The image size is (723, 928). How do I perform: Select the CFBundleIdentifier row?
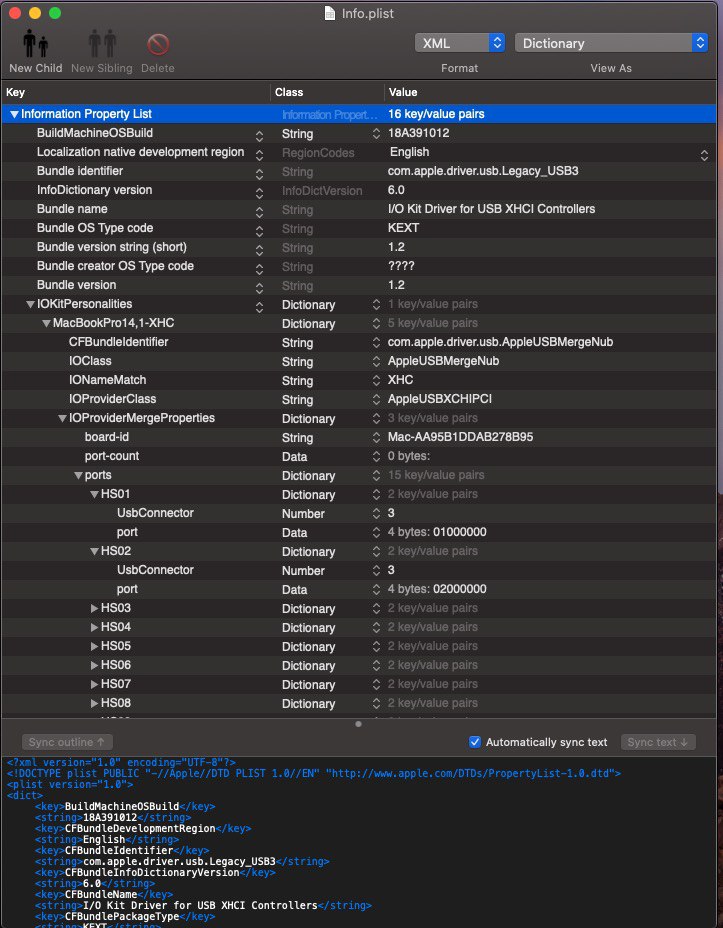[359, 342]
